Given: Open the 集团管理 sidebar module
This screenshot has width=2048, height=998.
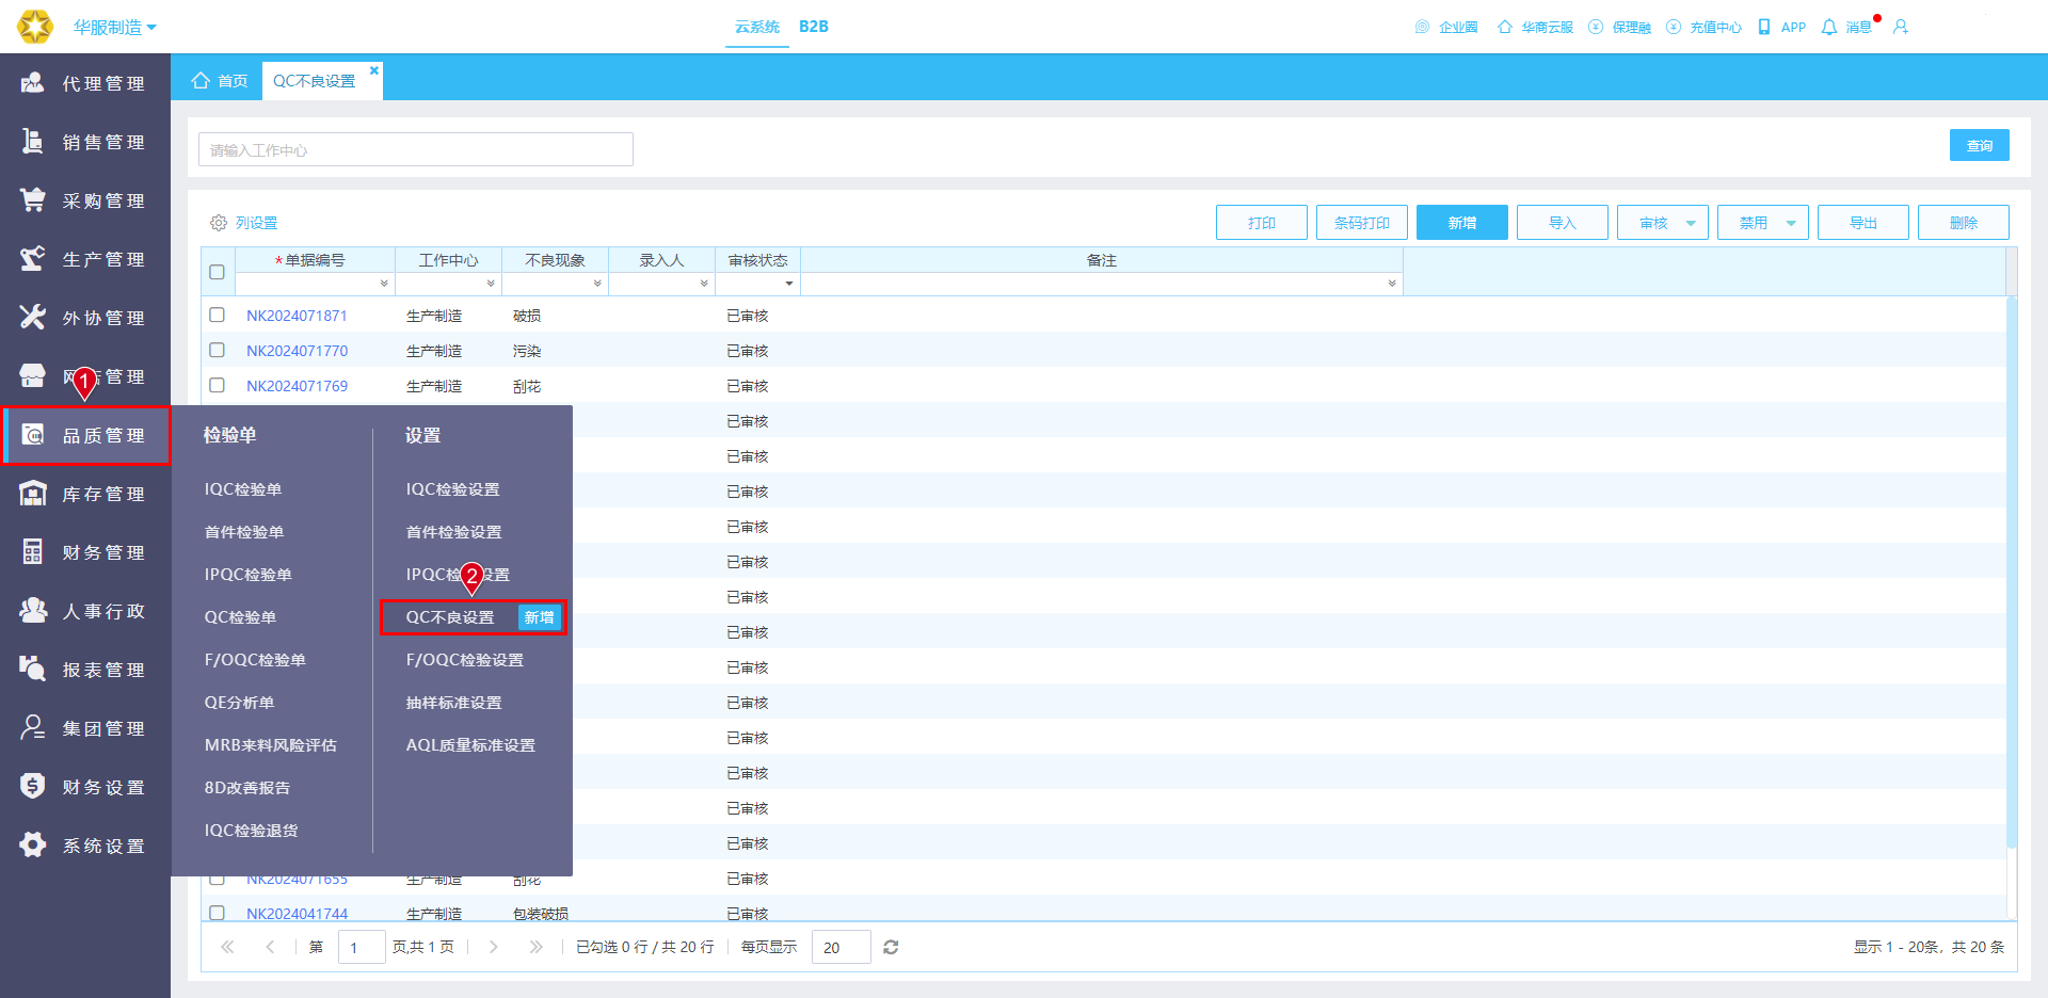Looking at the screenshot, I should (x=85, y=728).
